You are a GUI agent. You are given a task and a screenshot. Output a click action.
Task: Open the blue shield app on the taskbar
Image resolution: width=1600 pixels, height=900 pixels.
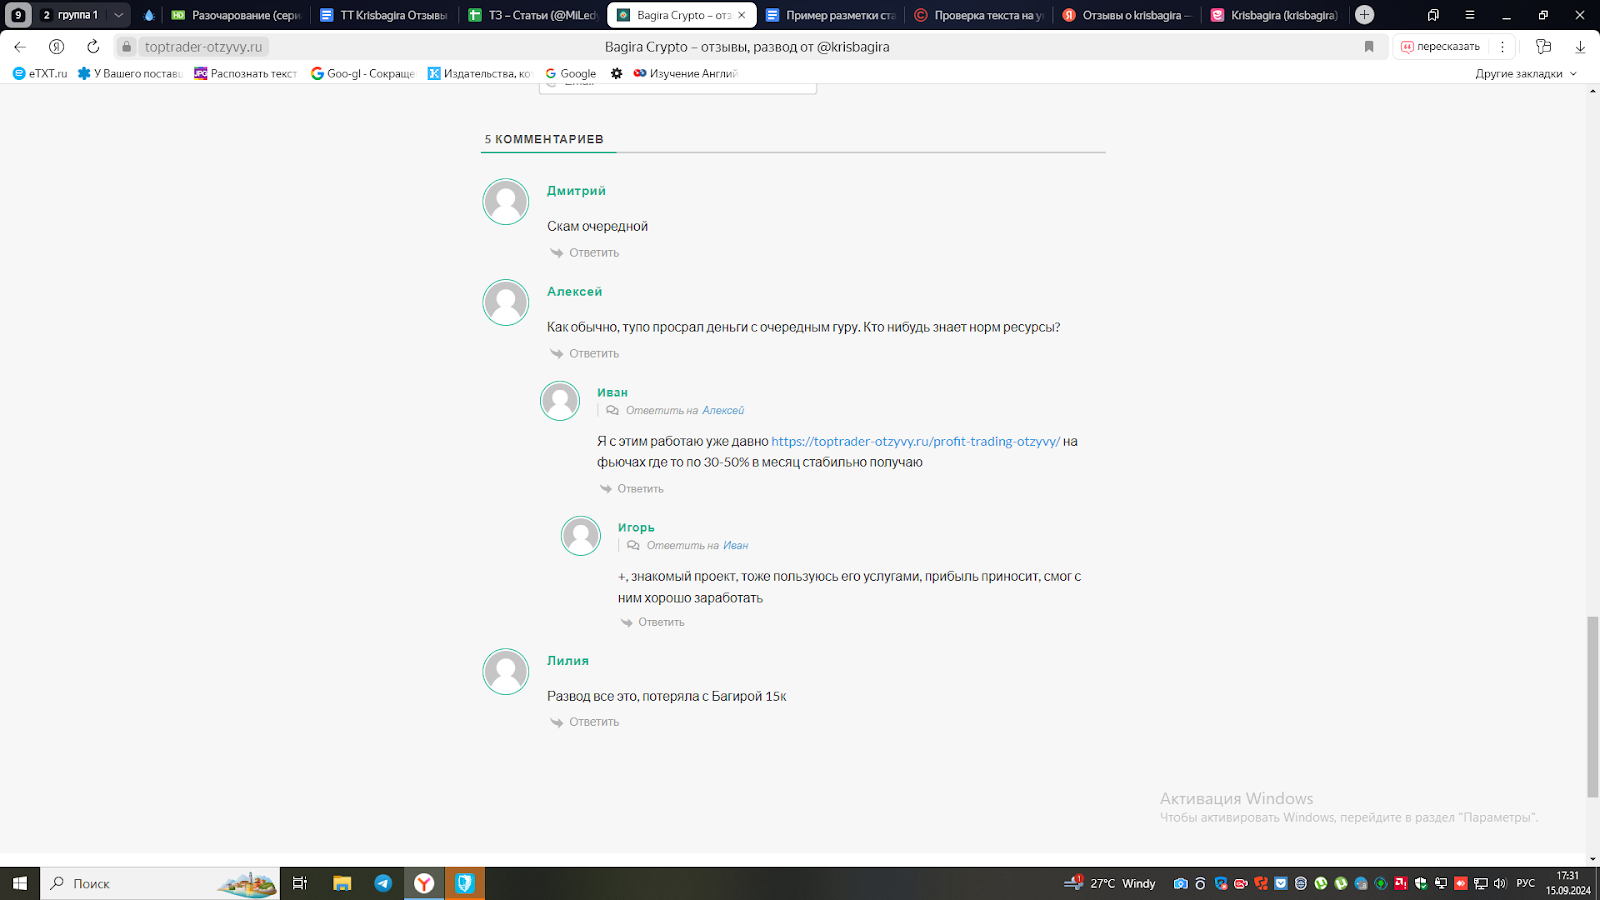coord(465,883)
